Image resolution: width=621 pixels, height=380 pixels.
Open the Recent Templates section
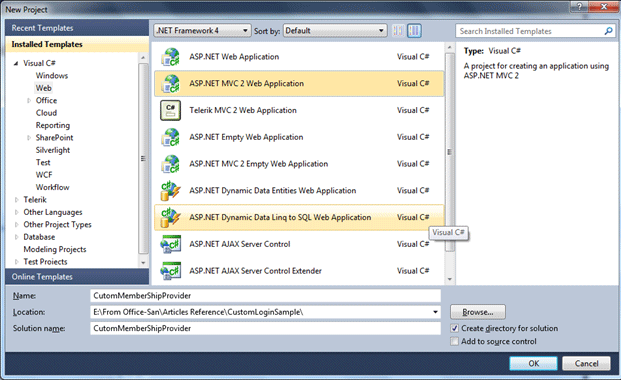pos(77,28)
